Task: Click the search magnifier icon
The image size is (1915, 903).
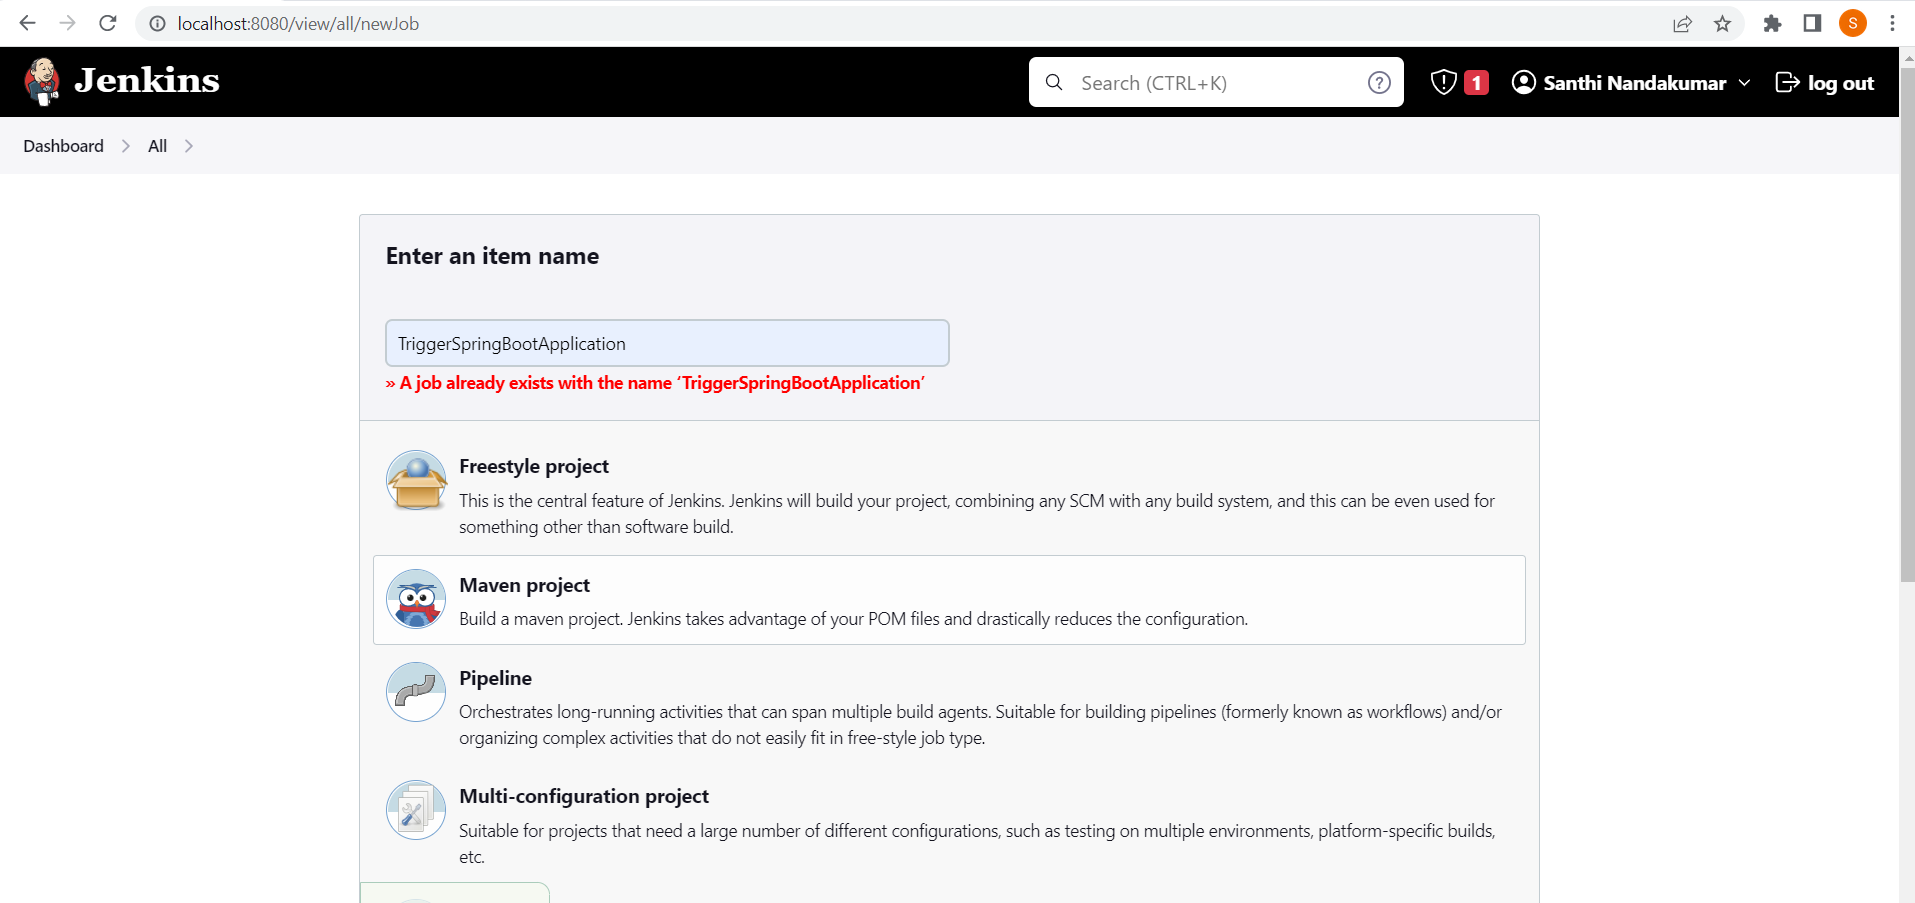Action: coord(1054,82)
